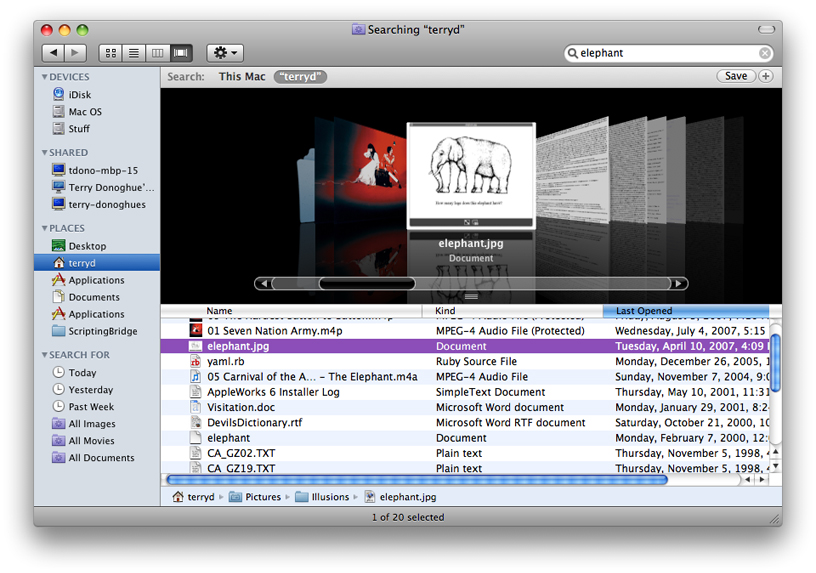Open iDisk in the sidebar

(79, 95)
